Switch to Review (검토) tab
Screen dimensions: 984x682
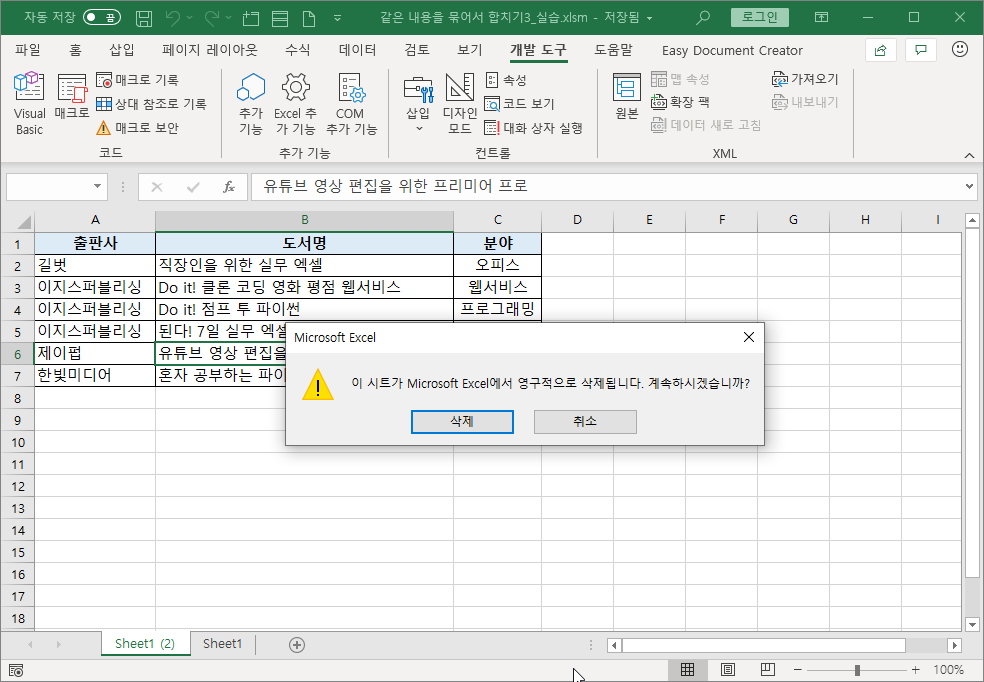417,50
